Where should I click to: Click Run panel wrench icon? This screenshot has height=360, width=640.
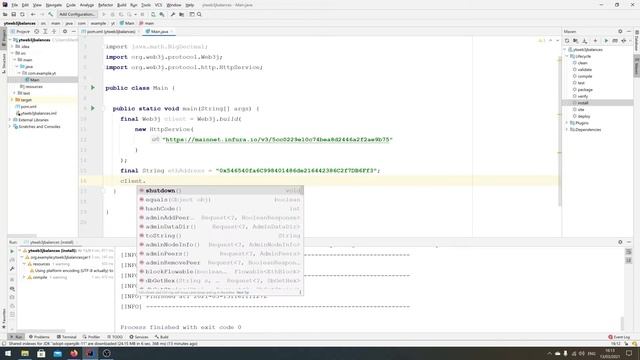pyautogui.click(x=12, y=269)
